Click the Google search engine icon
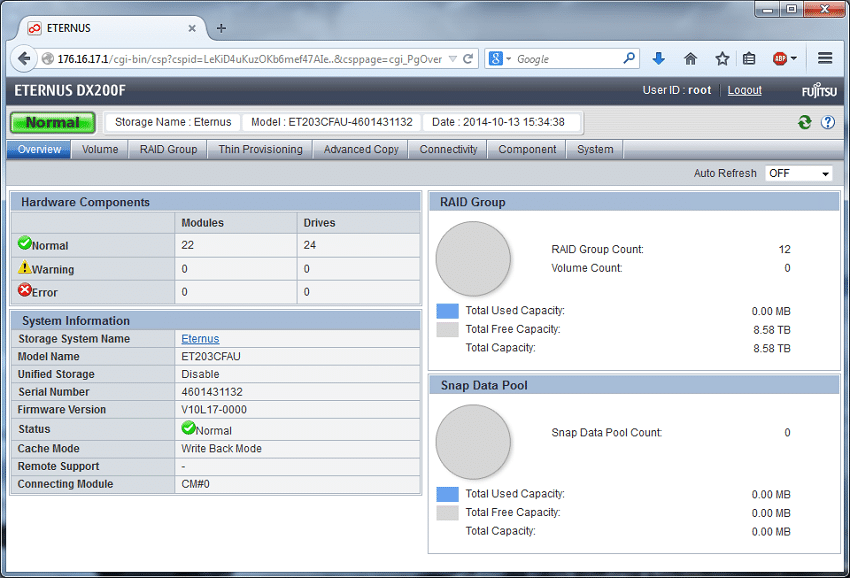The image size is (850, 578). pos(495,58)
